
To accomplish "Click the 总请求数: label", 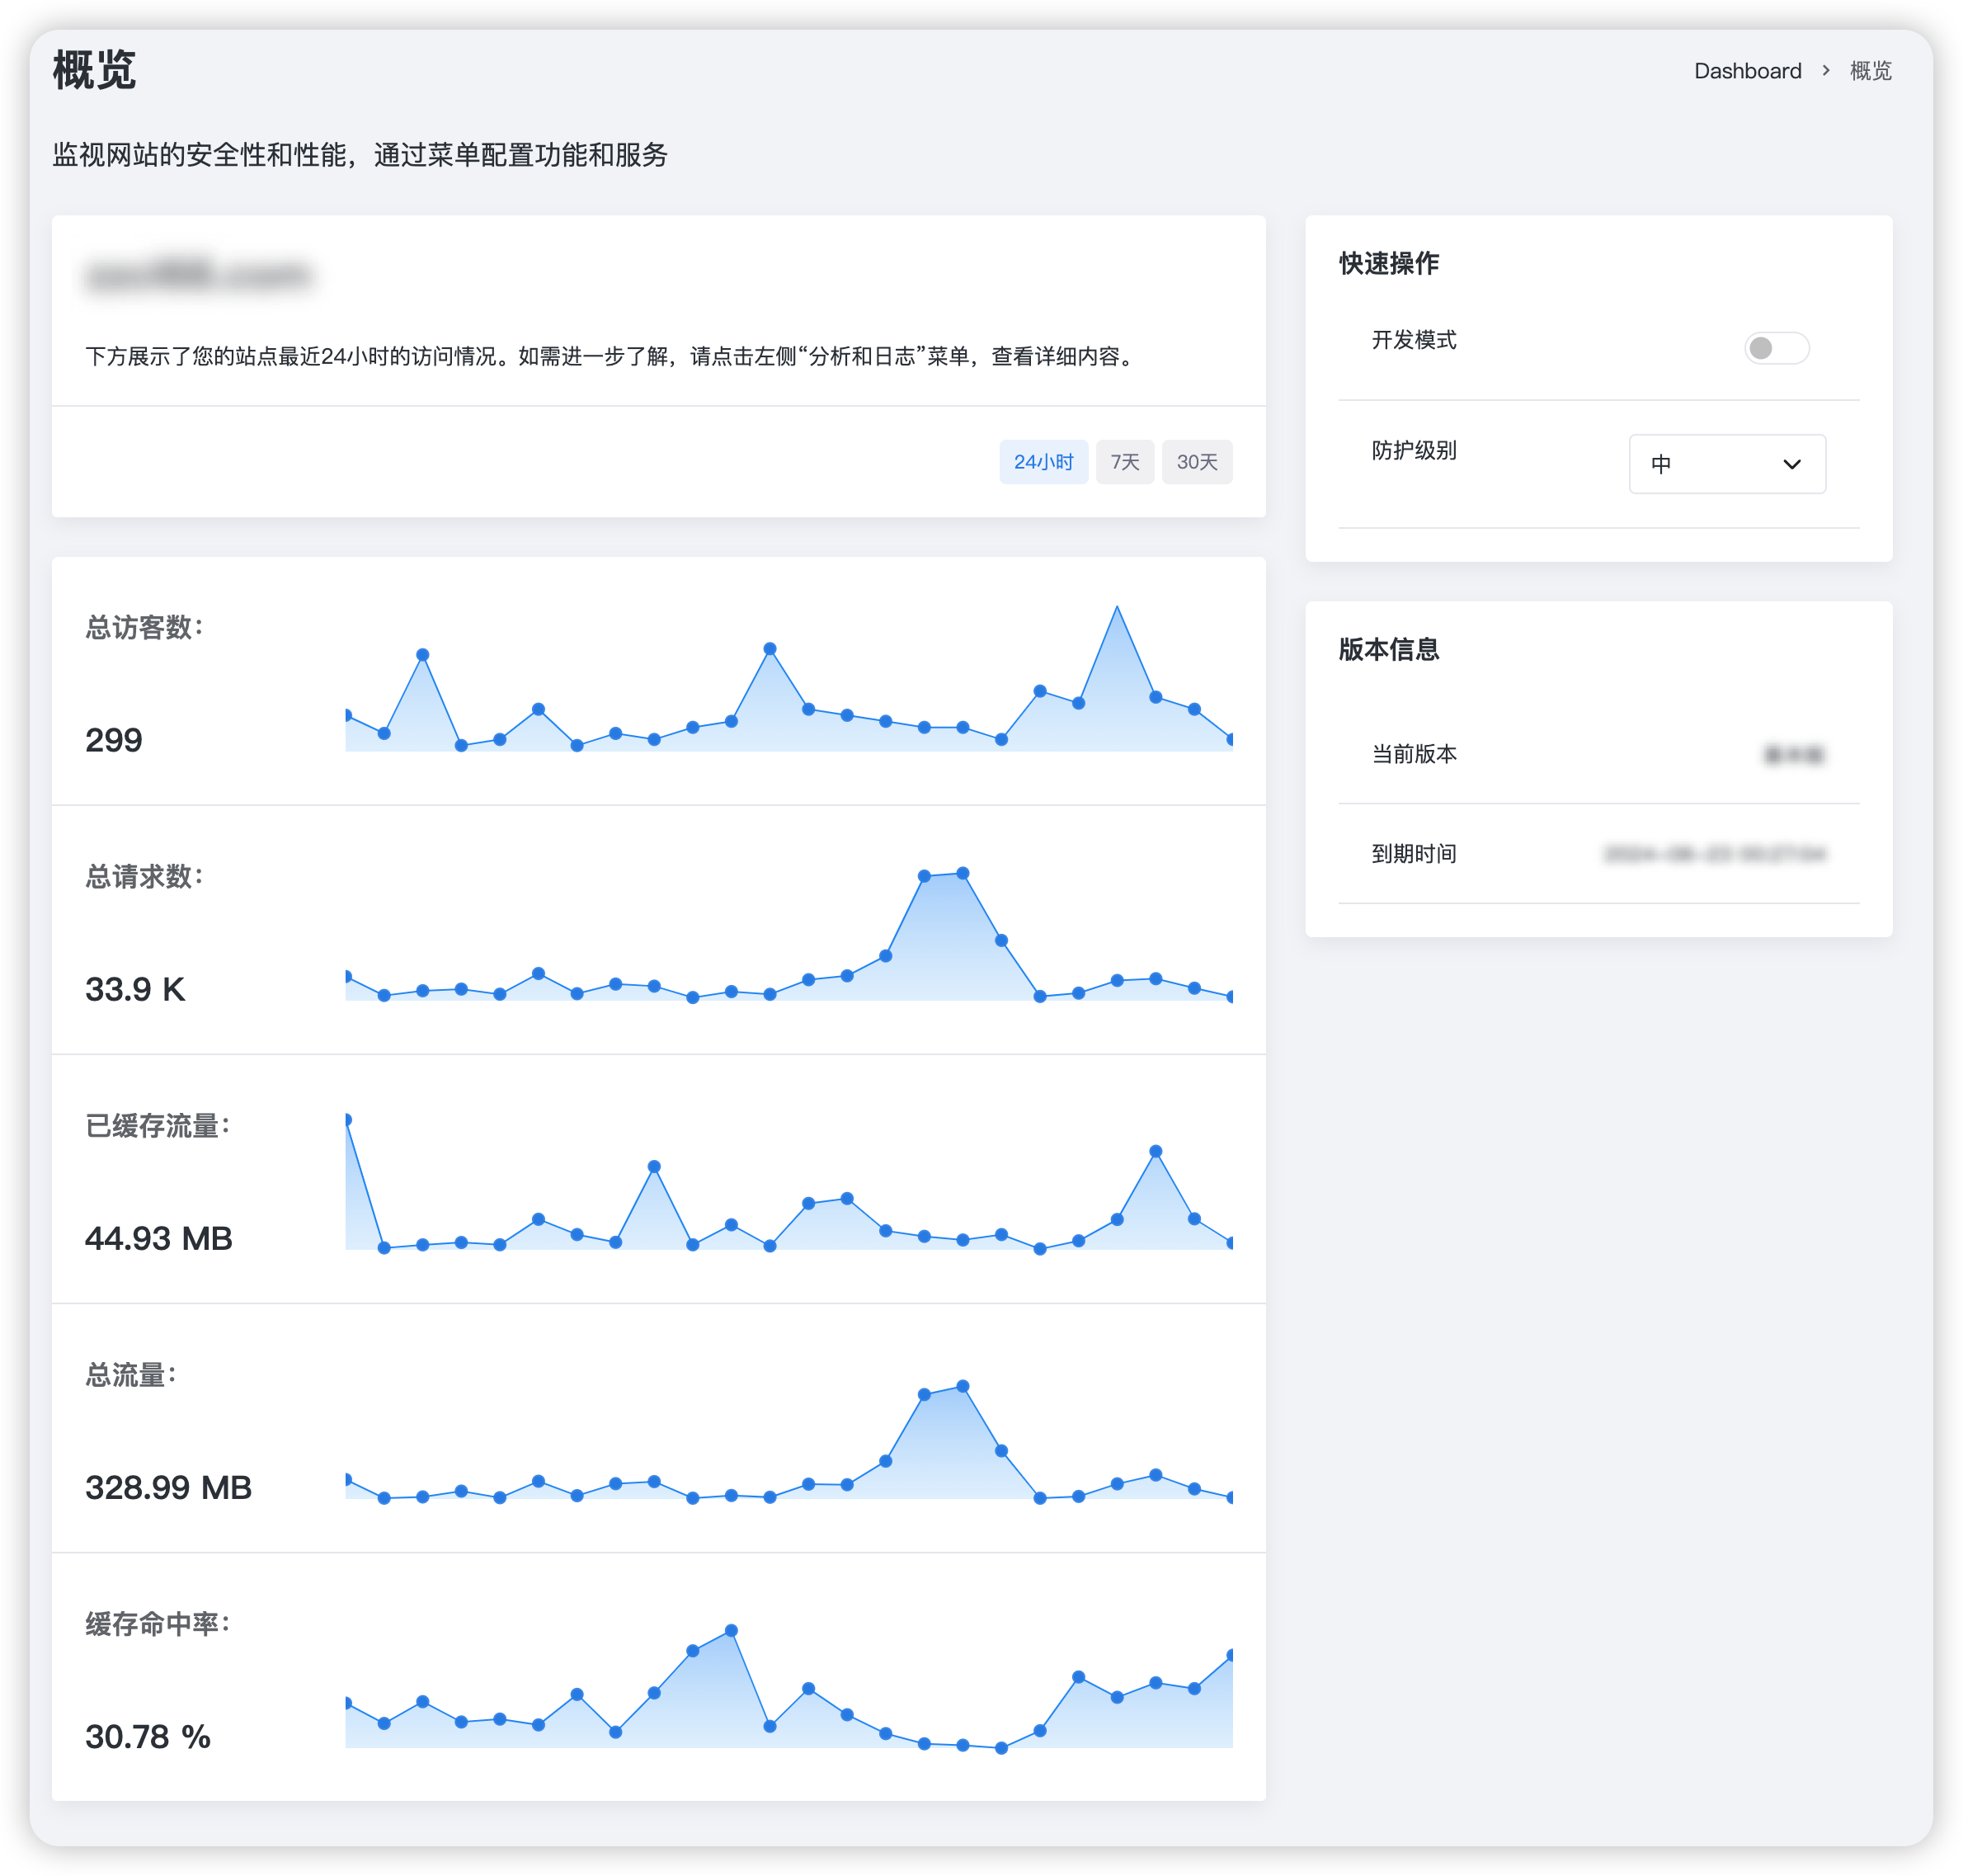I will [145, 876].
